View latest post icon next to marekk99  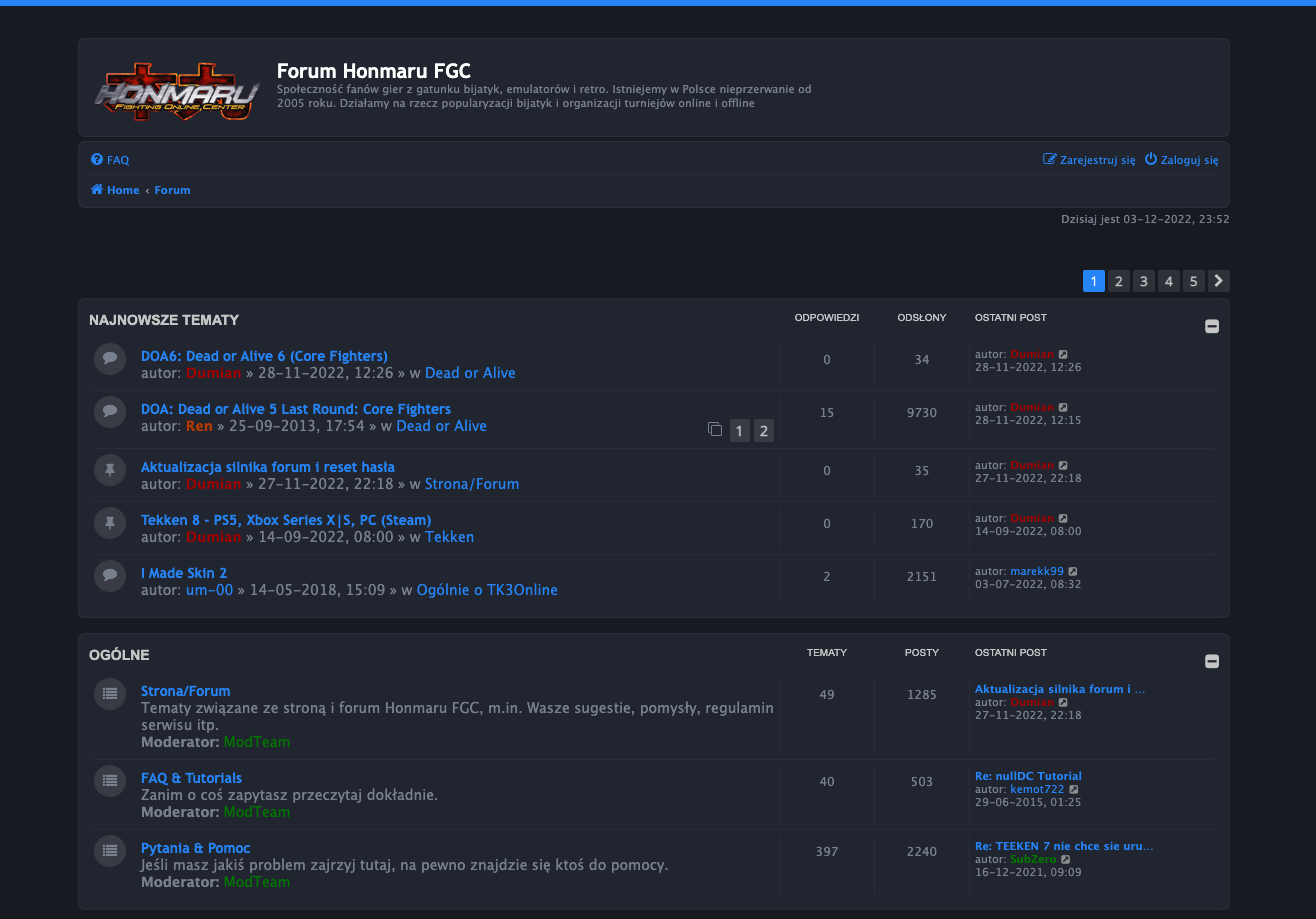pyautogui.click(x=1073, y=571)
